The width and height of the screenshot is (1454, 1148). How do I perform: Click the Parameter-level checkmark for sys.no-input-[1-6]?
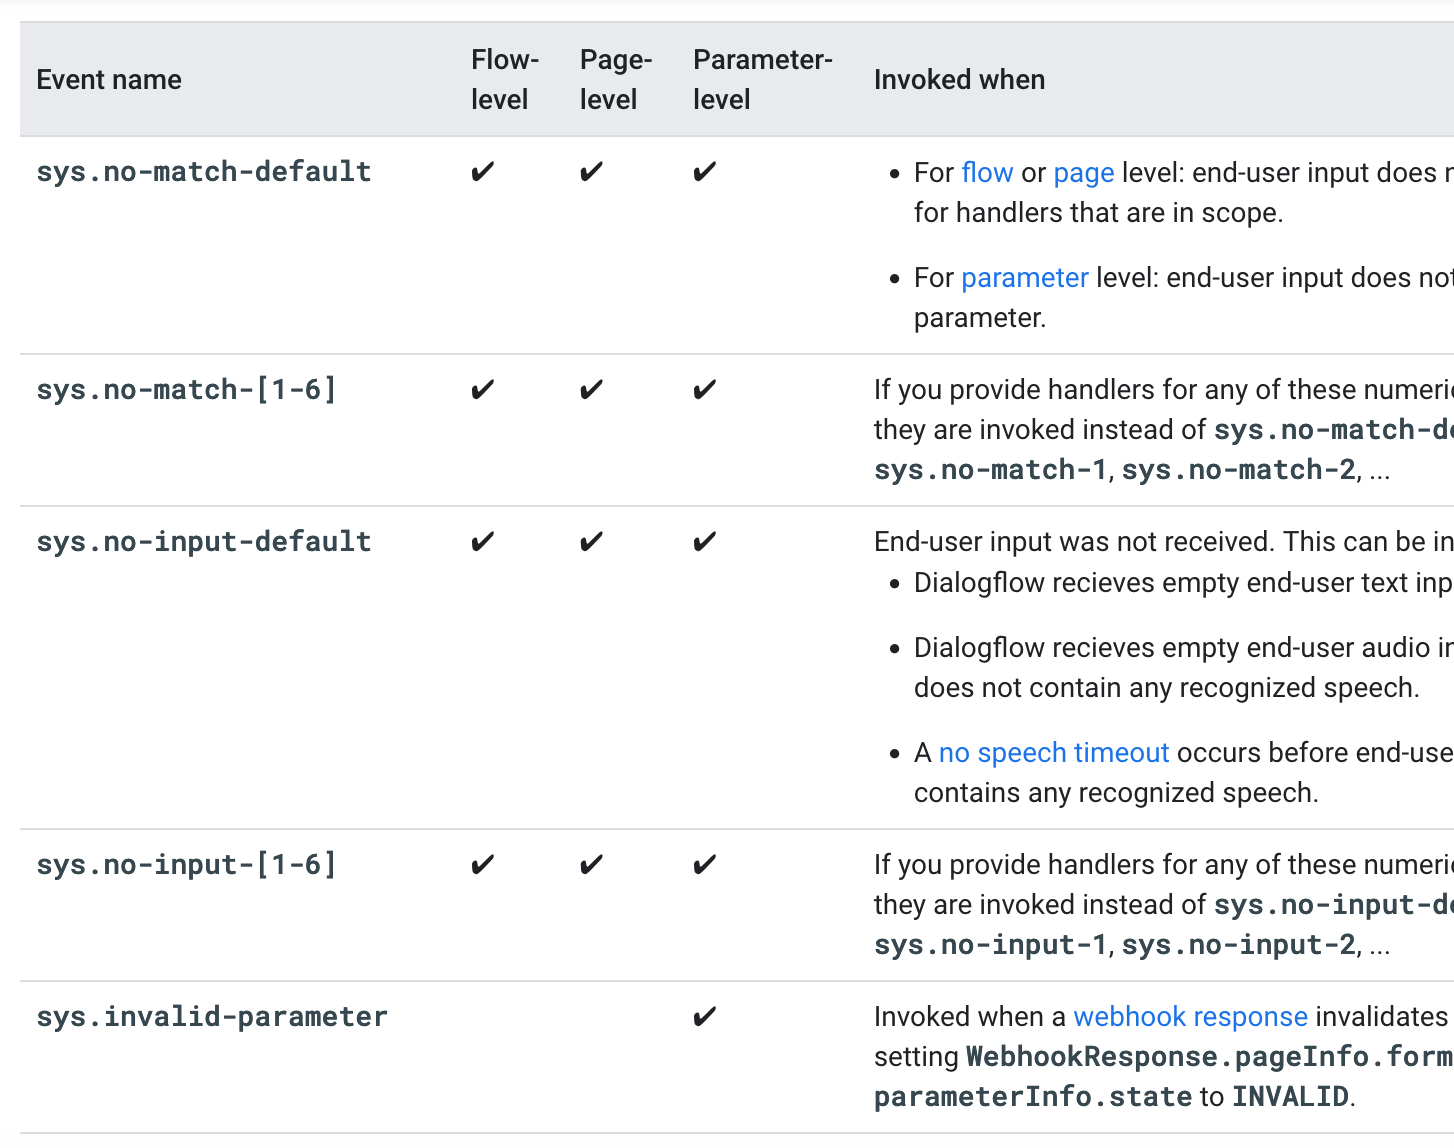(704, 865)
